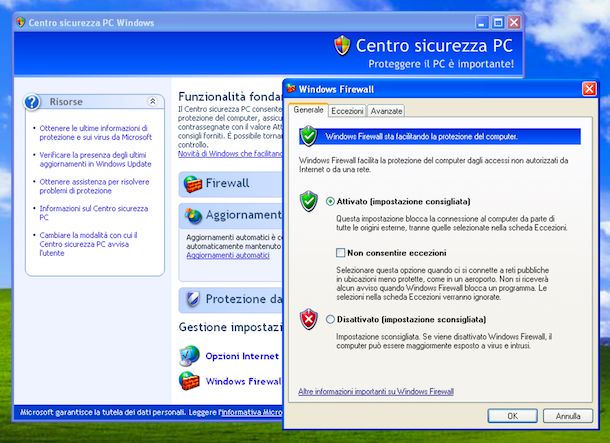Close the Windows Firewall dialog
Screen dimensions: 610x443
[589, 89]
